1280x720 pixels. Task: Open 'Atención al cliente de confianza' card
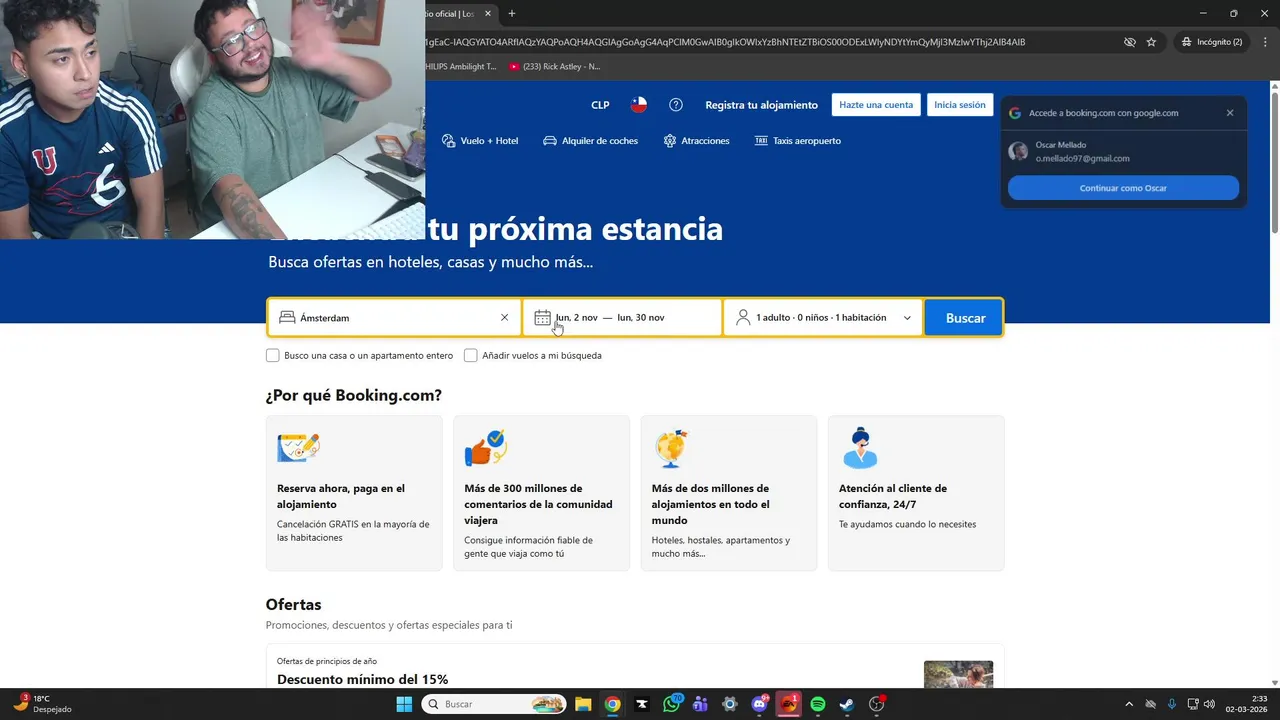pyautogui.click(x=916, y=493)
